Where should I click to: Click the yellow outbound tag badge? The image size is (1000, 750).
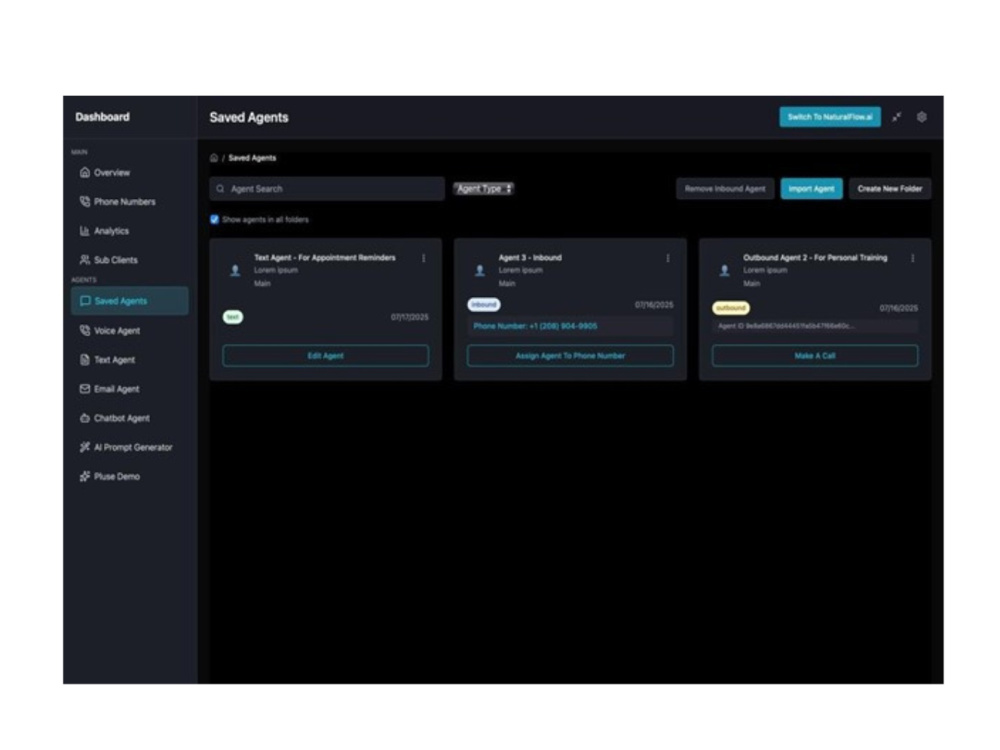[x=731, y=308]
